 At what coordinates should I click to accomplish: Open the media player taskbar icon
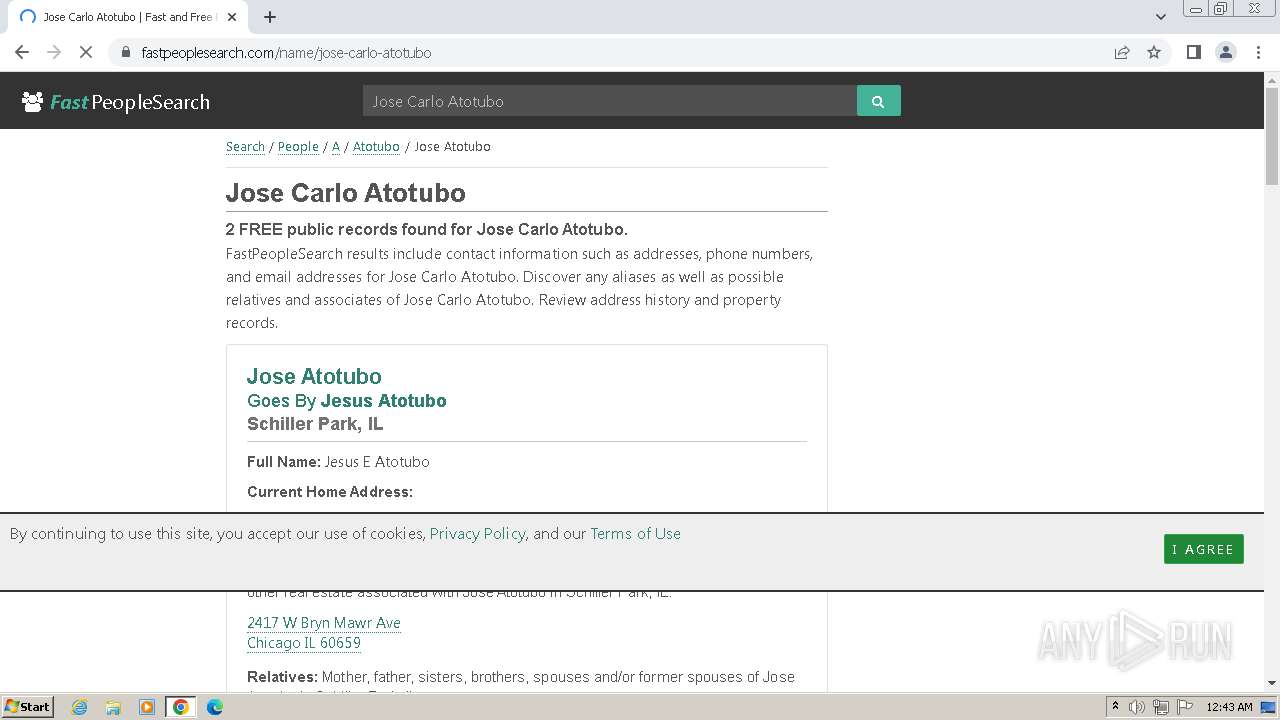pyautogui.click(x=147, y=707)
